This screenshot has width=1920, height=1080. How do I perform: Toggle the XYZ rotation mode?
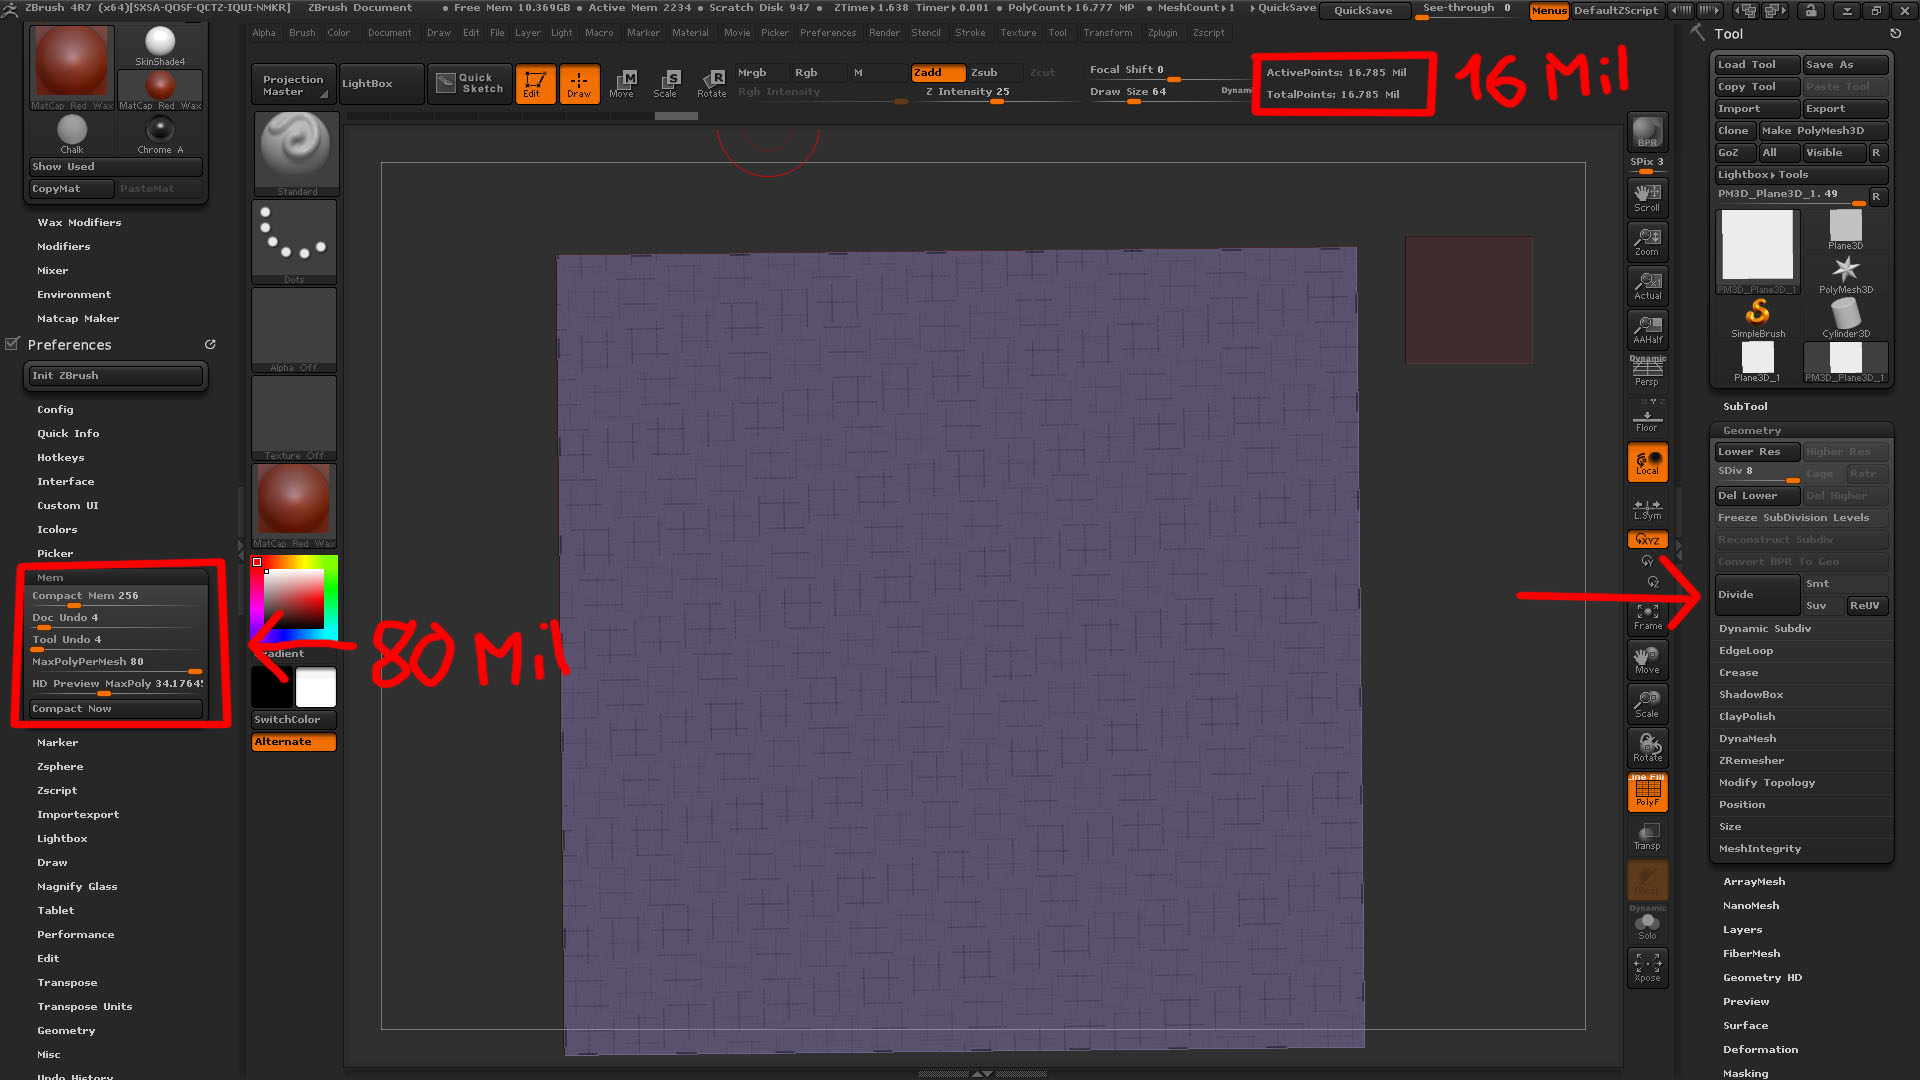1647,540
